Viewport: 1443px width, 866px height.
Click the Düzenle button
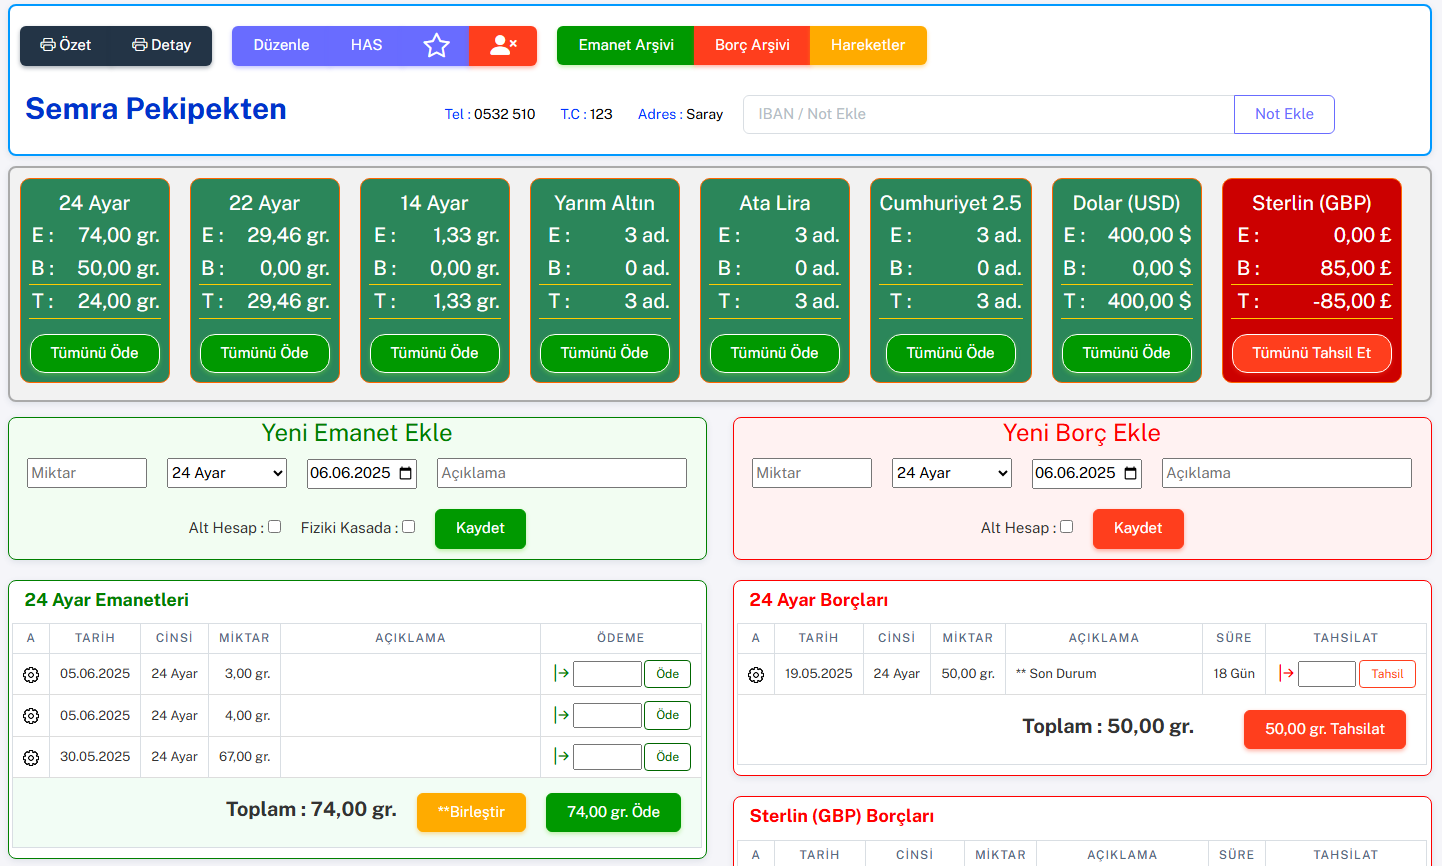tap(281, 45)
